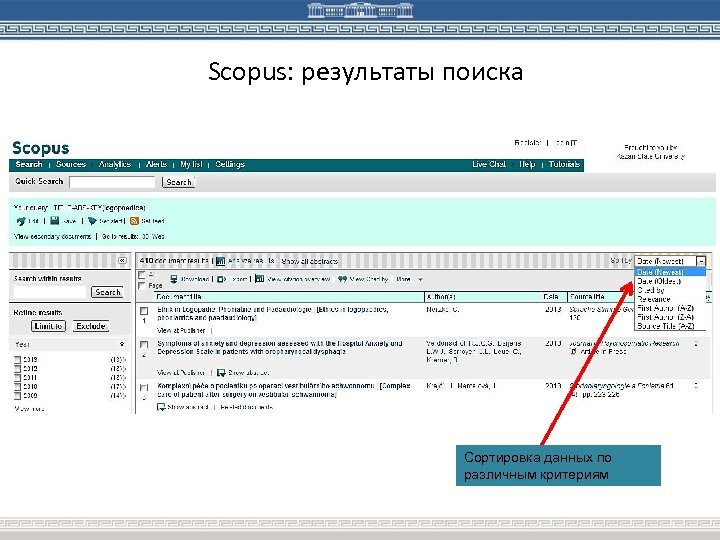
Task: Click Show abstract icon under third result
Action: coord(161,407)
